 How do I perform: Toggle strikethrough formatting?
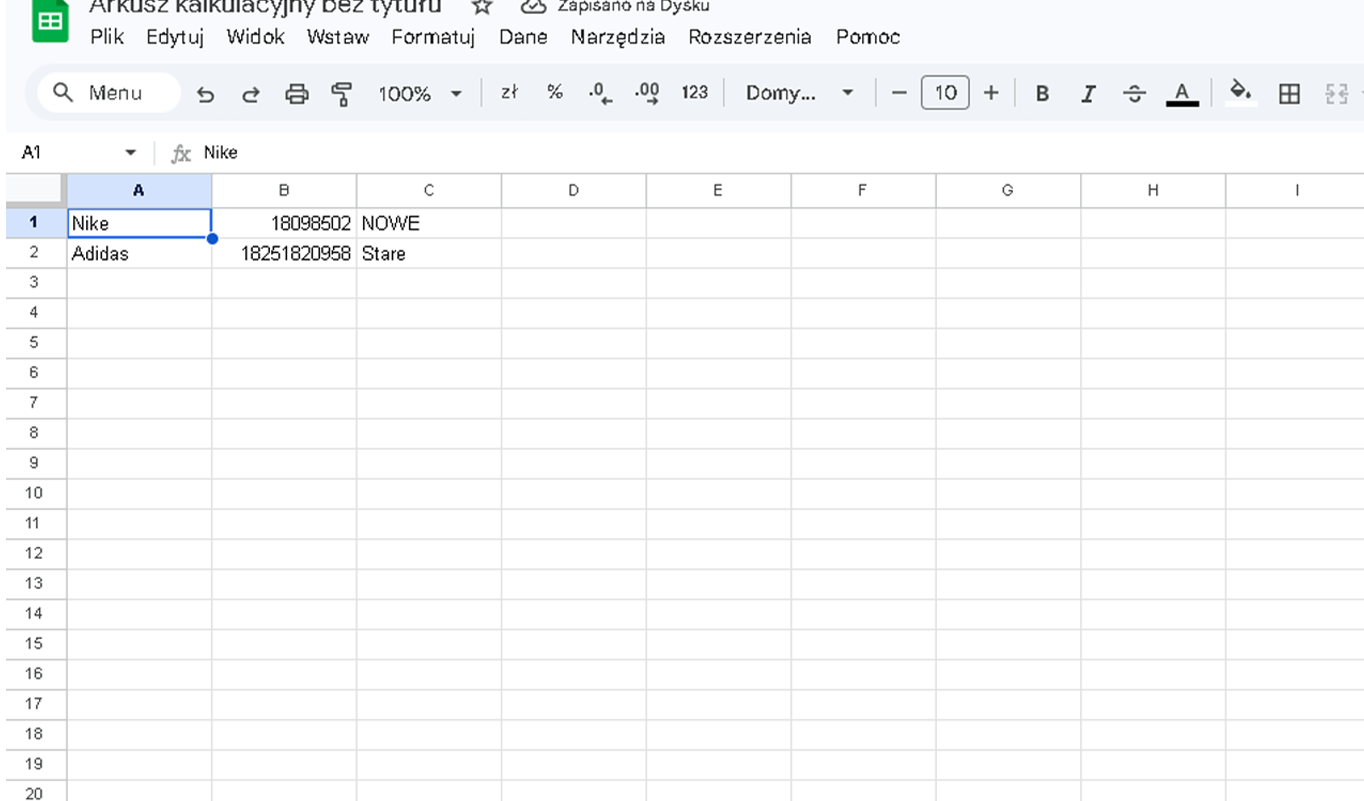[x=1134, y=93]
